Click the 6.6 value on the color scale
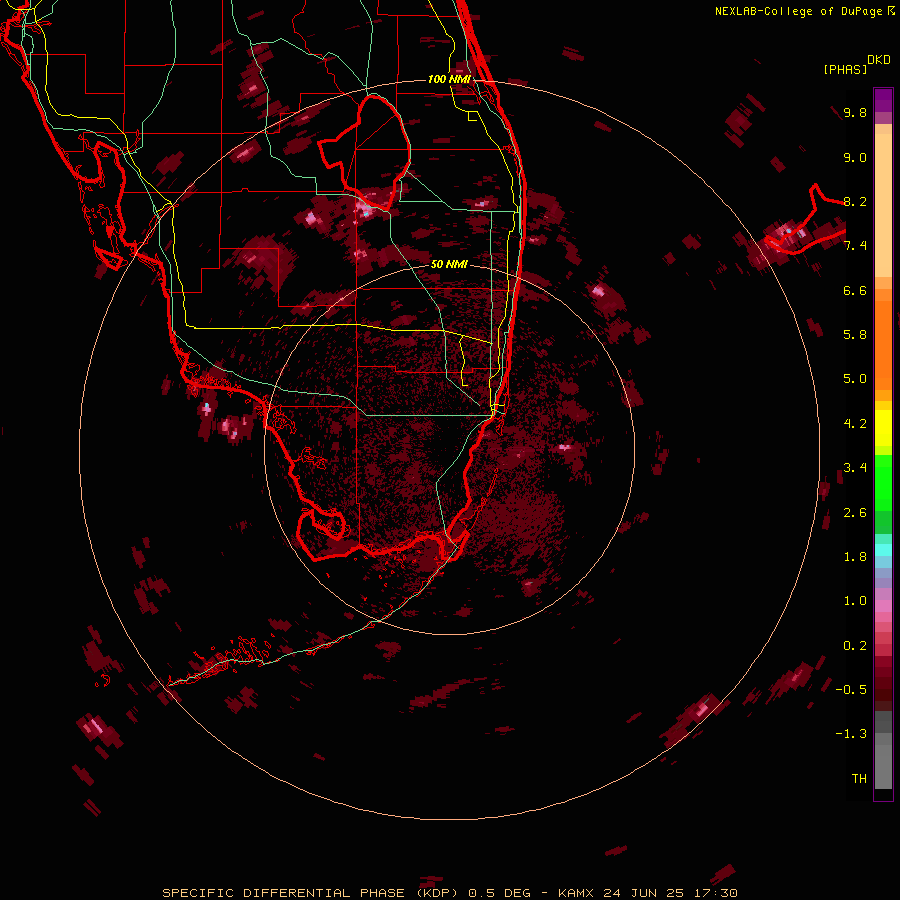This screenshot has height=900, width=900. tap(855, 290)
